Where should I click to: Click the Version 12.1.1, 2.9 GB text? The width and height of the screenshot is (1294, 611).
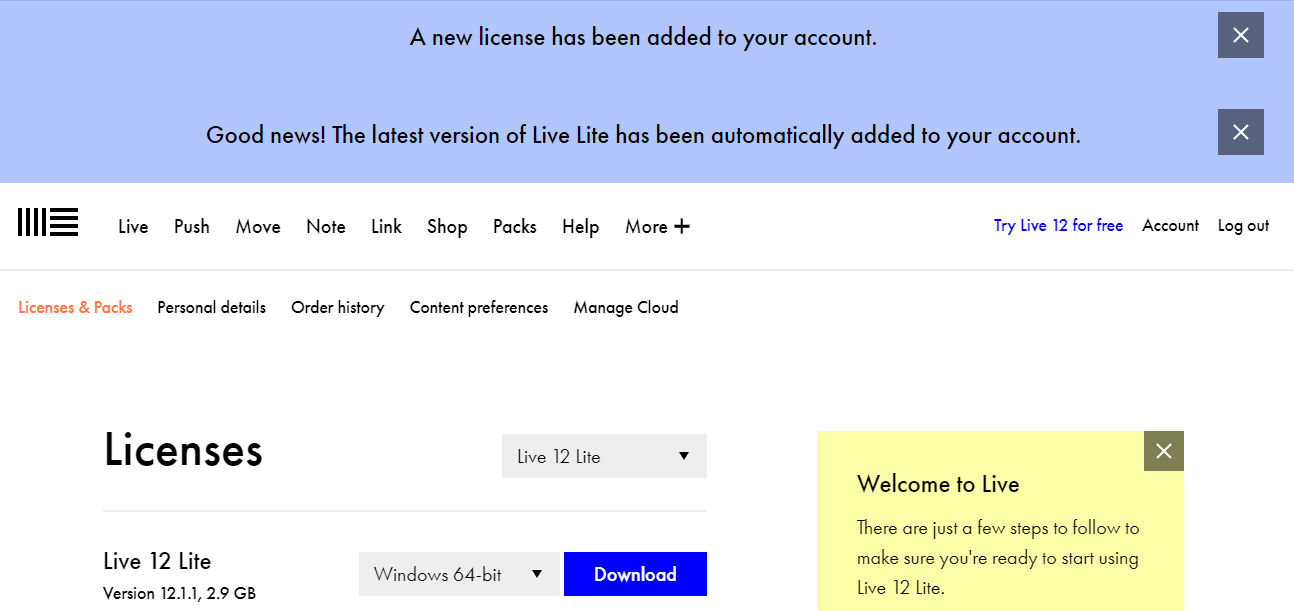pos(179,593)
